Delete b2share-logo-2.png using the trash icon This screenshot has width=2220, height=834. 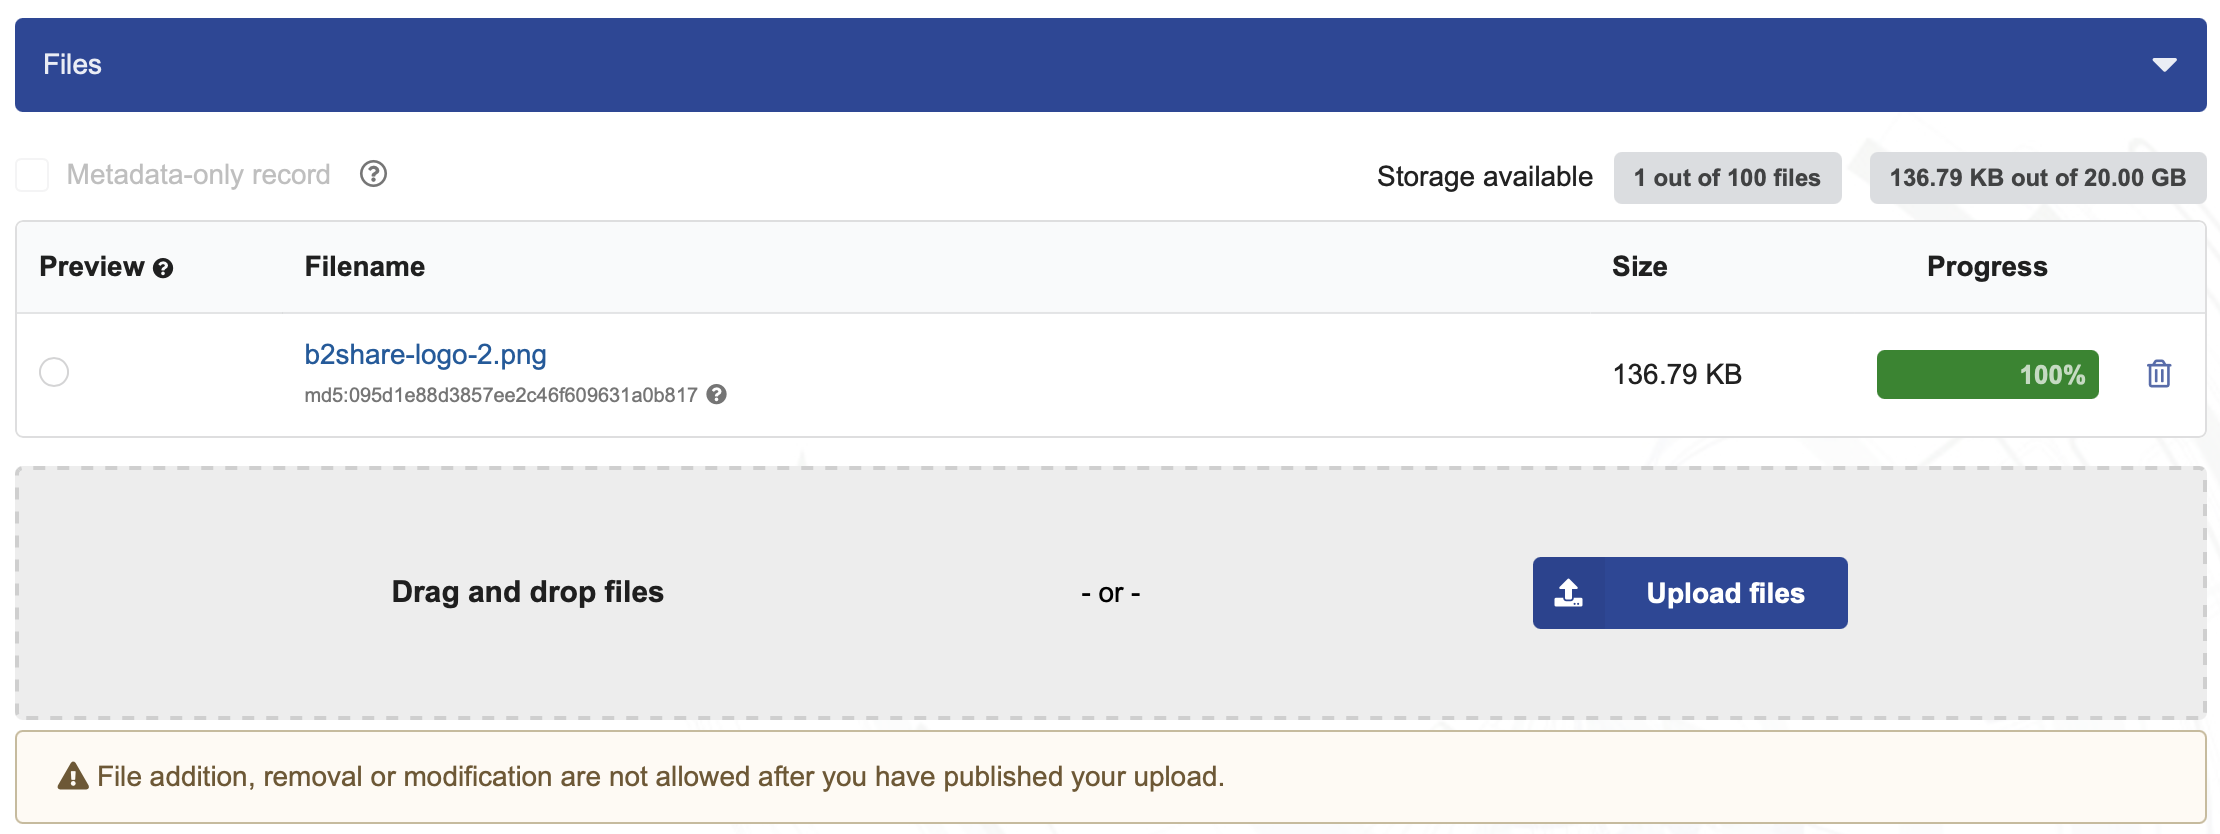coord(2159,374)
